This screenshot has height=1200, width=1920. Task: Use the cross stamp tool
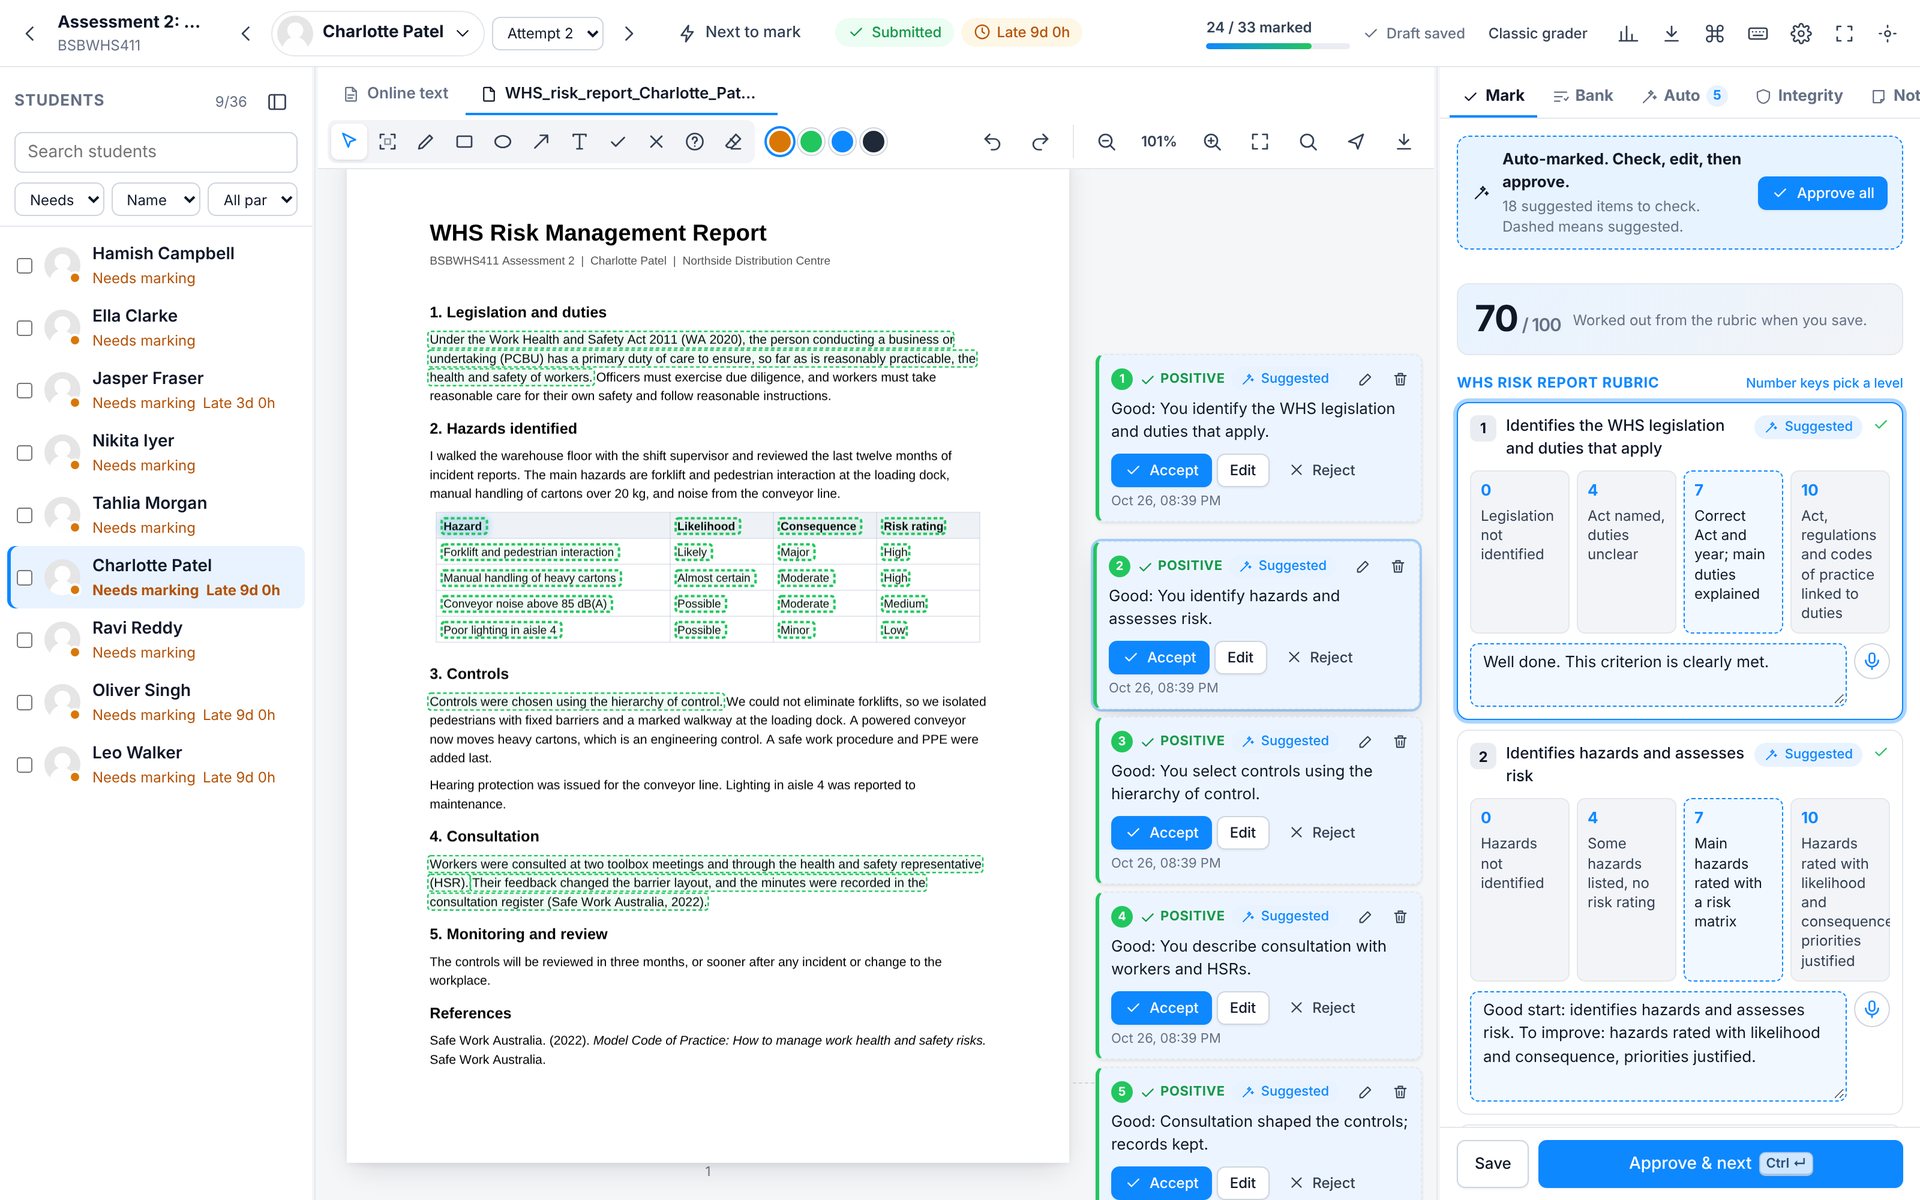tap(656, 142)
